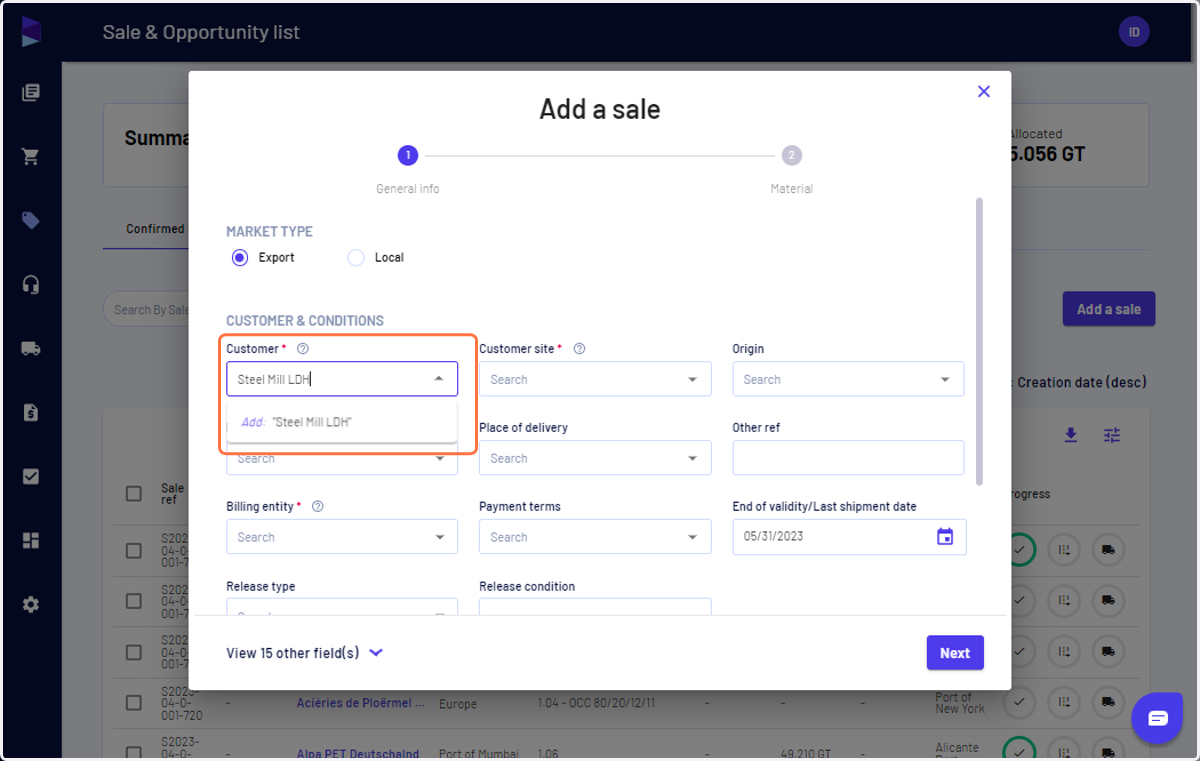Go to step 1 General info
1200x761 pixels.
tap(407, 155)
